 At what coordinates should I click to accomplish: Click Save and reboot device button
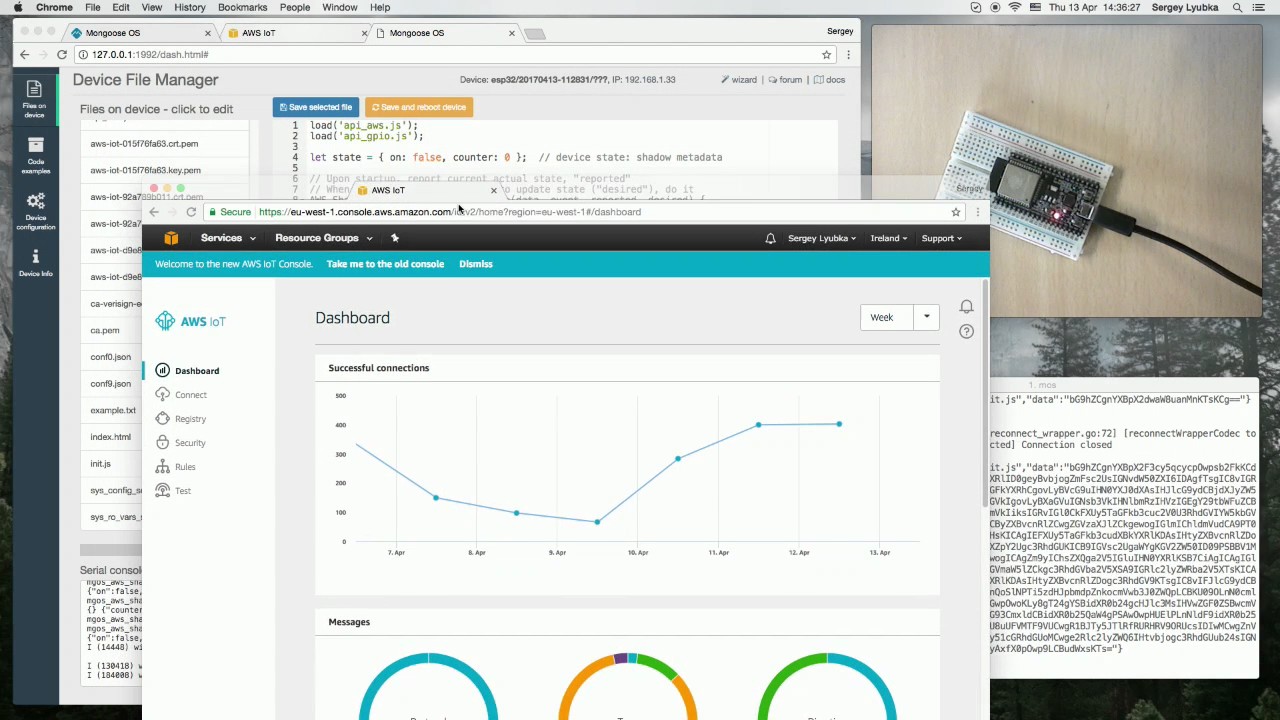[418, 107]
